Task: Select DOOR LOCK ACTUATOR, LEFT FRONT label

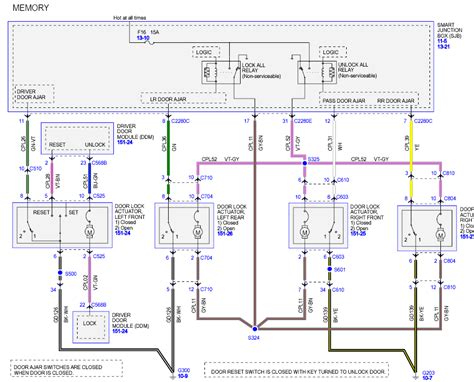Action: pos(130,211)
